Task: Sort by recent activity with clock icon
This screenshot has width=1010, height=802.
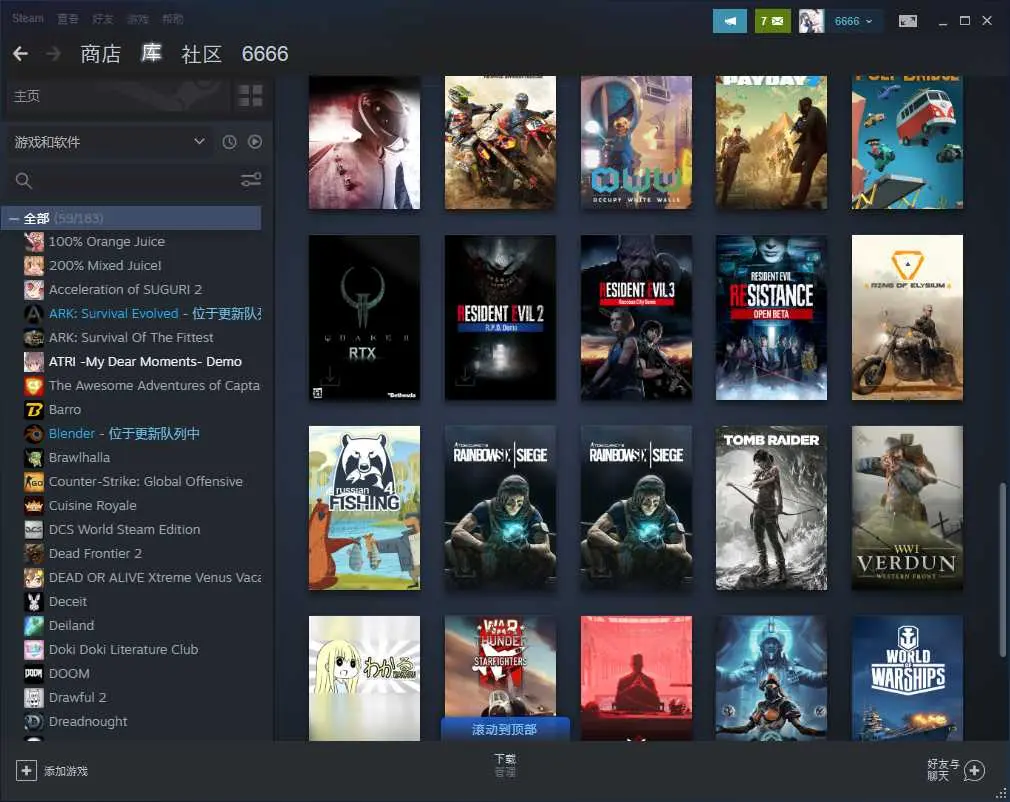Action: (x=229, y=142)
